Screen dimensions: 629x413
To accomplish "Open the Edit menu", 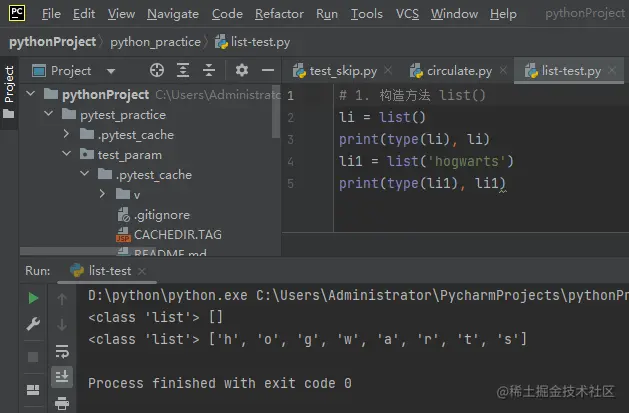I will 84,14.
